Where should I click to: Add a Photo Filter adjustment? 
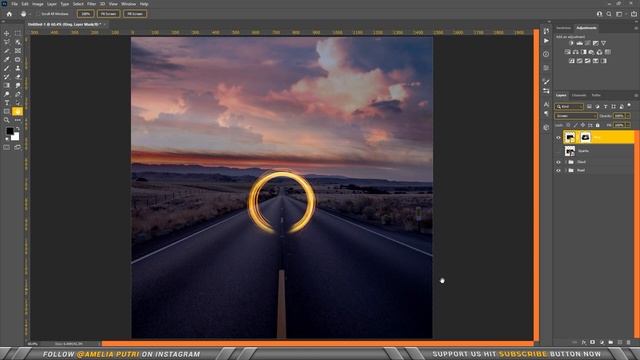pos(591,52)
